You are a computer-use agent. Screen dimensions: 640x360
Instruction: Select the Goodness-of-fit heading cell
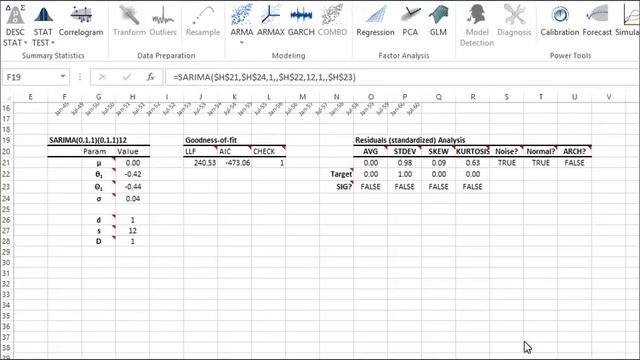211,140
